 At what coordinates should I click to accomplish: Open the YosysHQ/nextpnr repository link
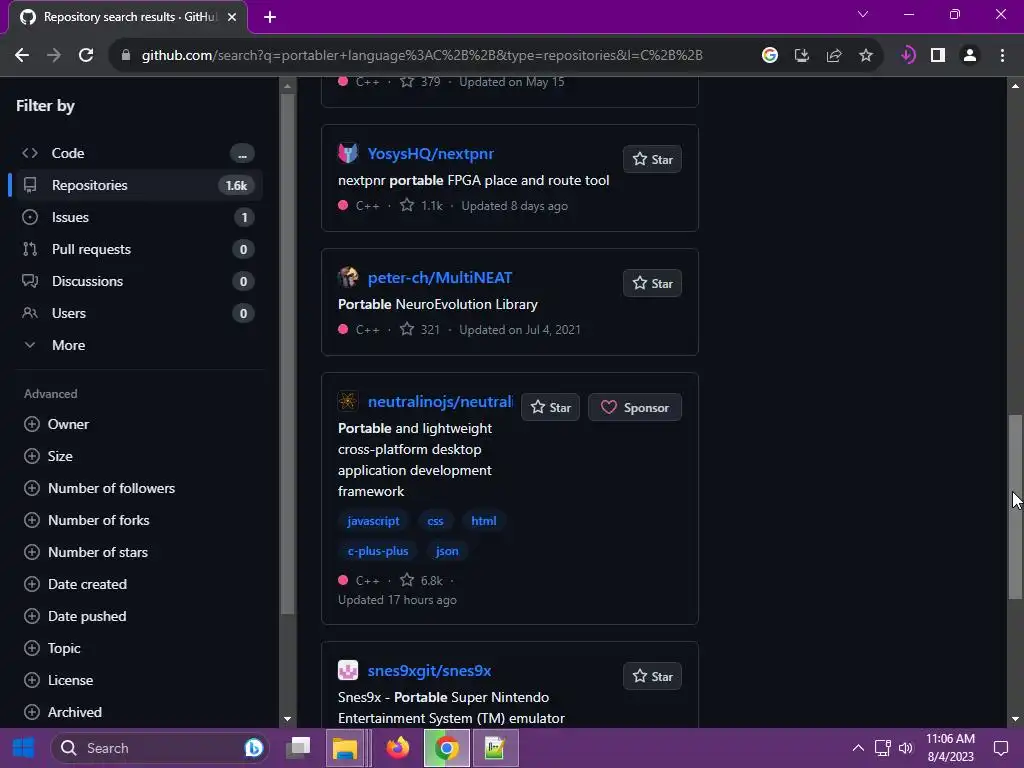pyautogui.click(x=430, y=153)
